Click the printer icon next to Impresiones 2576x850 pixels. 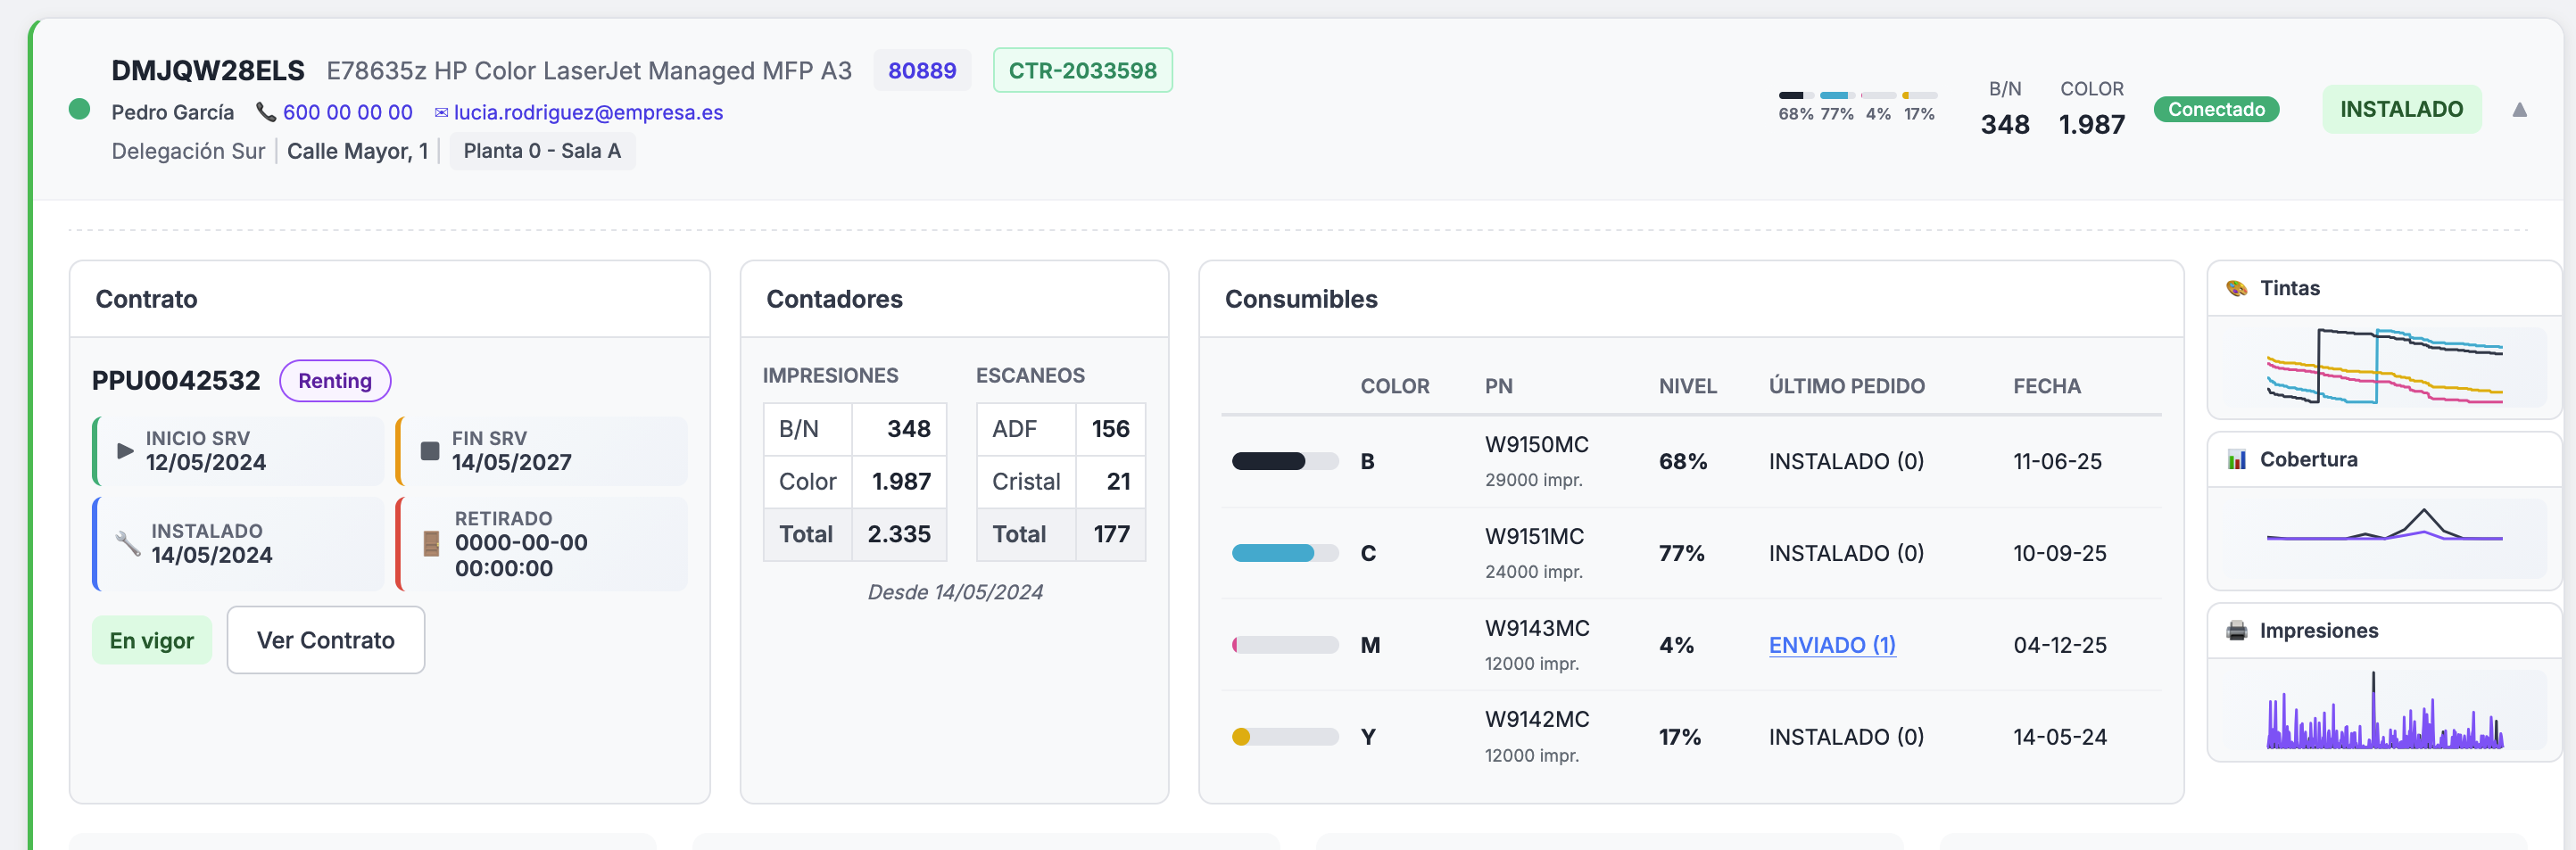(2236, 631)
